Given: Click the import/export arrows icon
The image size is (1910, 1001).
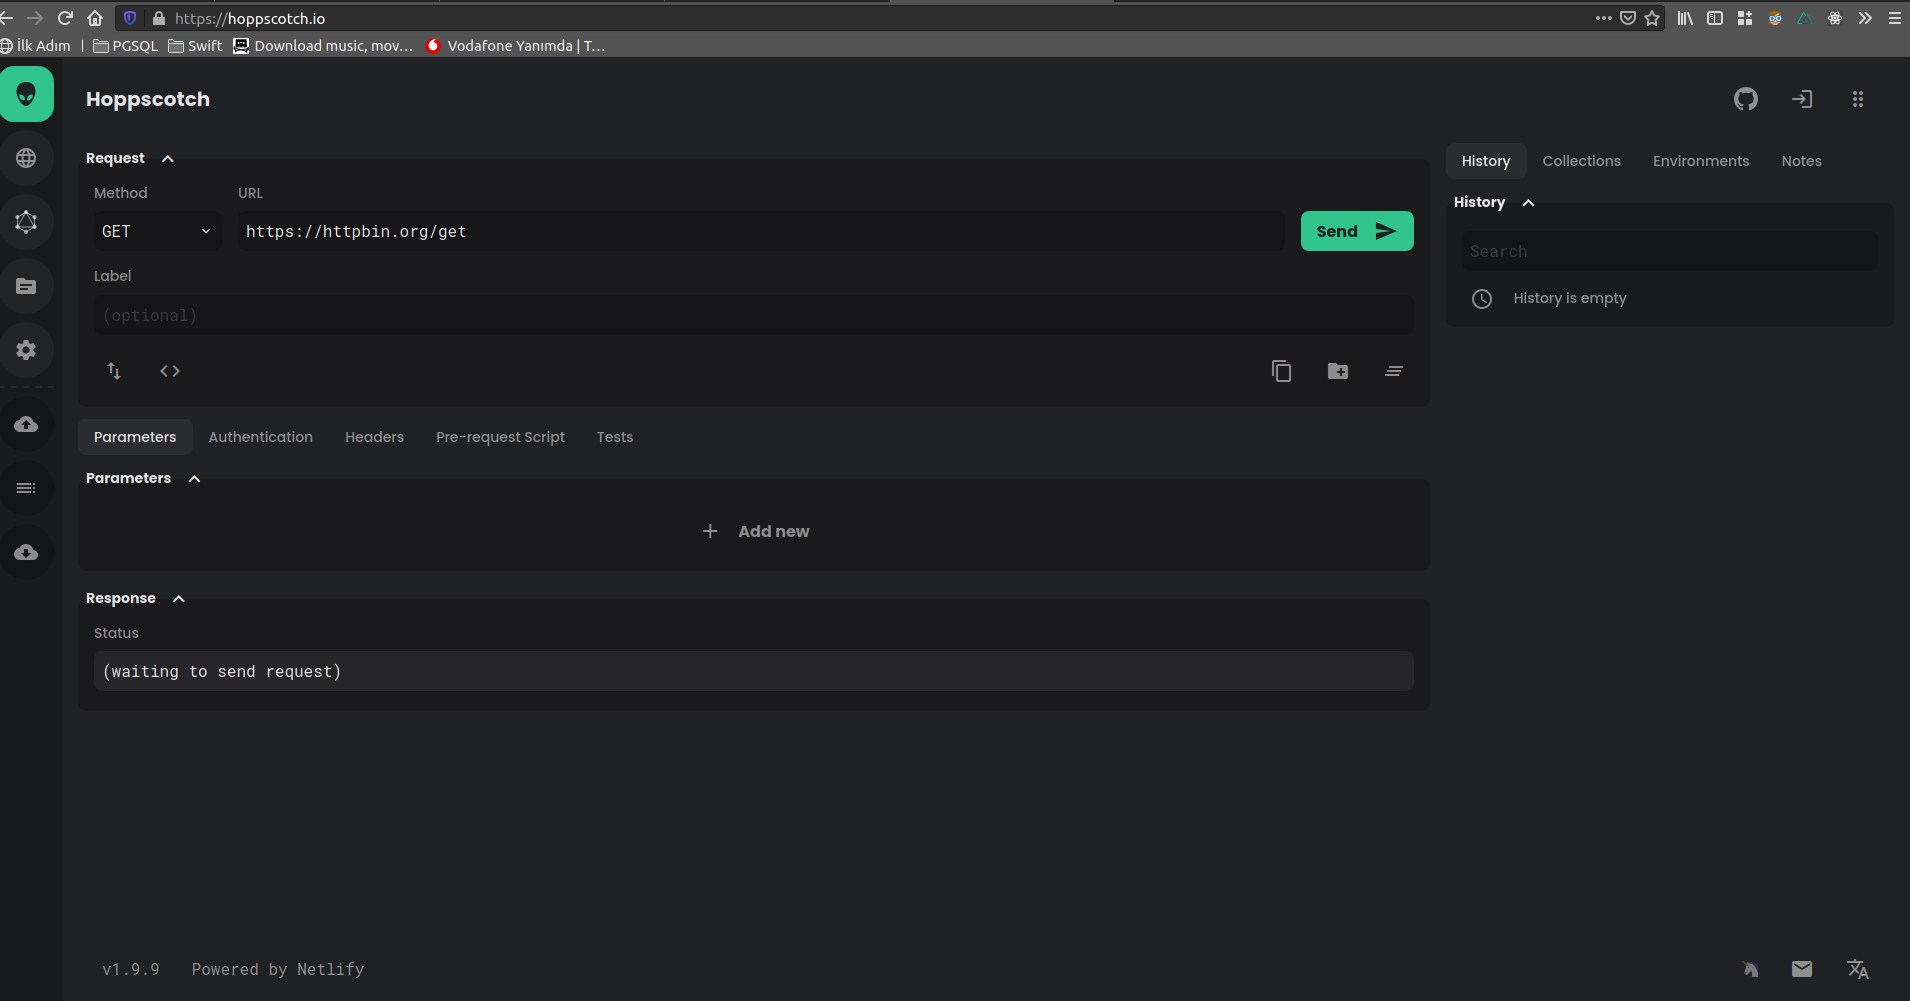Looking at the screenshot, I should 114,371.
